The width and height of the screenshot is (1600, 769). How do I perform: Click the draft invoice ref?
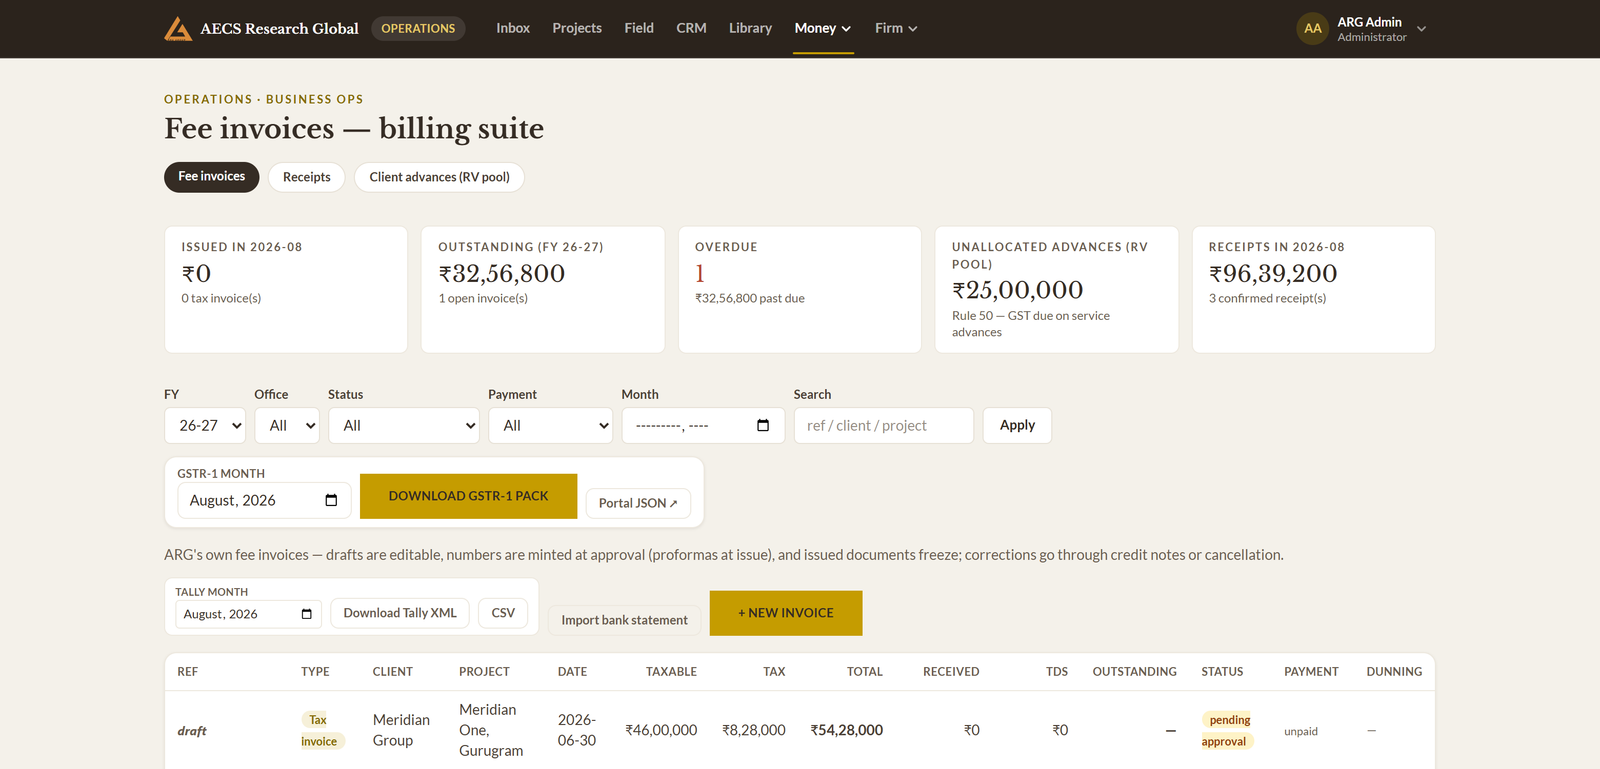click(192, 731)
